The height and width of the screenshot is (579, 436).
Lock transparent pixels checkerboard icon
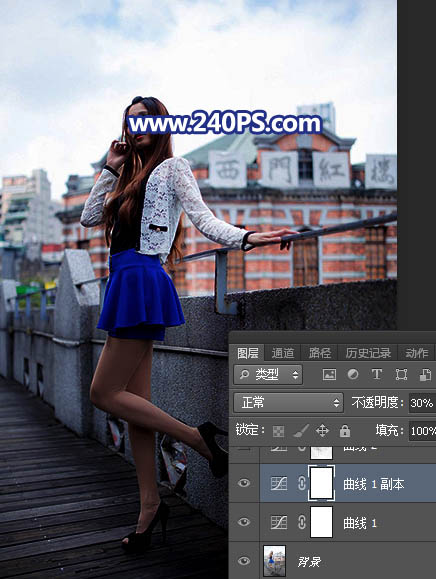tap(278, 431)
